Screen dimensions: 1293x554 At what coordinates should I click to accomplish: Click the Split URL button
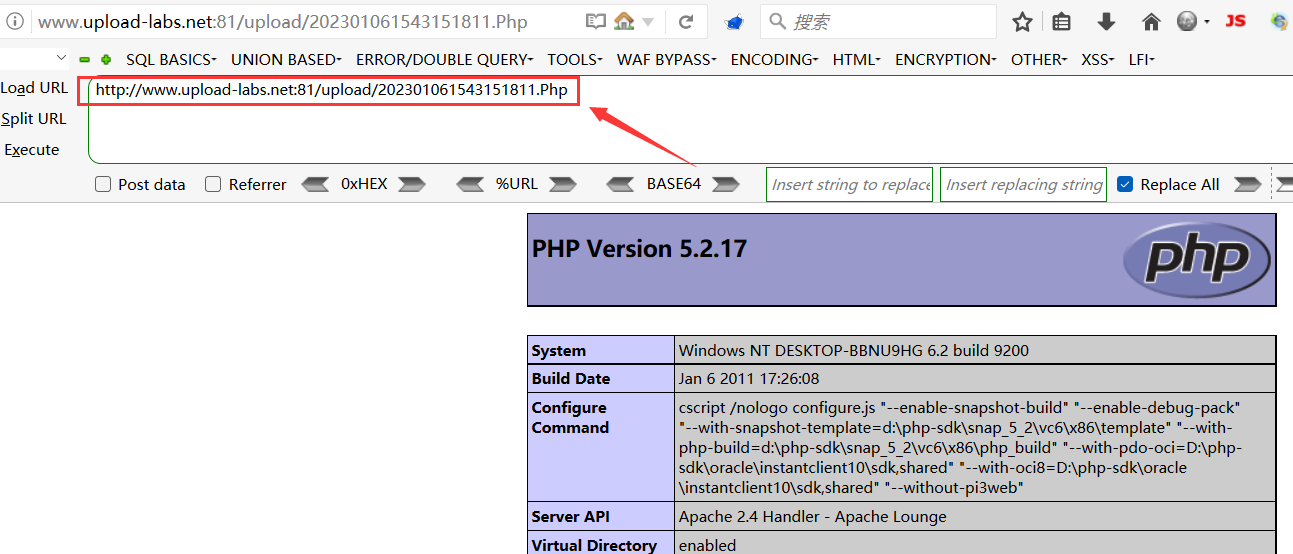point(34,119)
